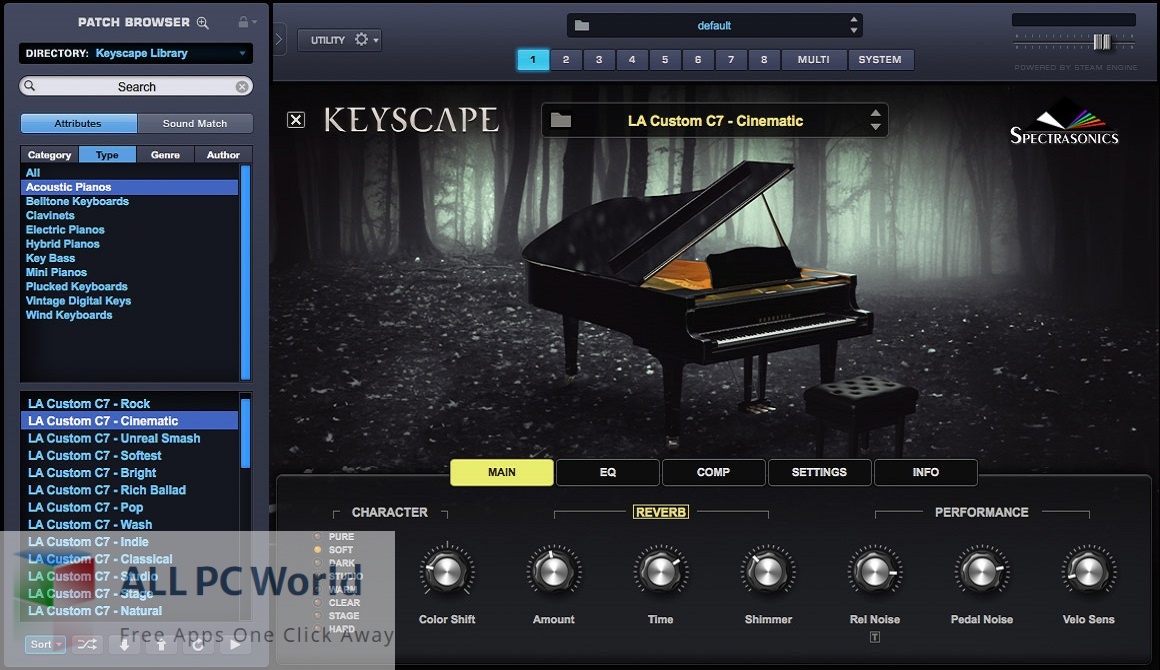The height and width of the screenshot is (670, 1160).
Task: Select the Genre attribute column
Action: point(165,155)
